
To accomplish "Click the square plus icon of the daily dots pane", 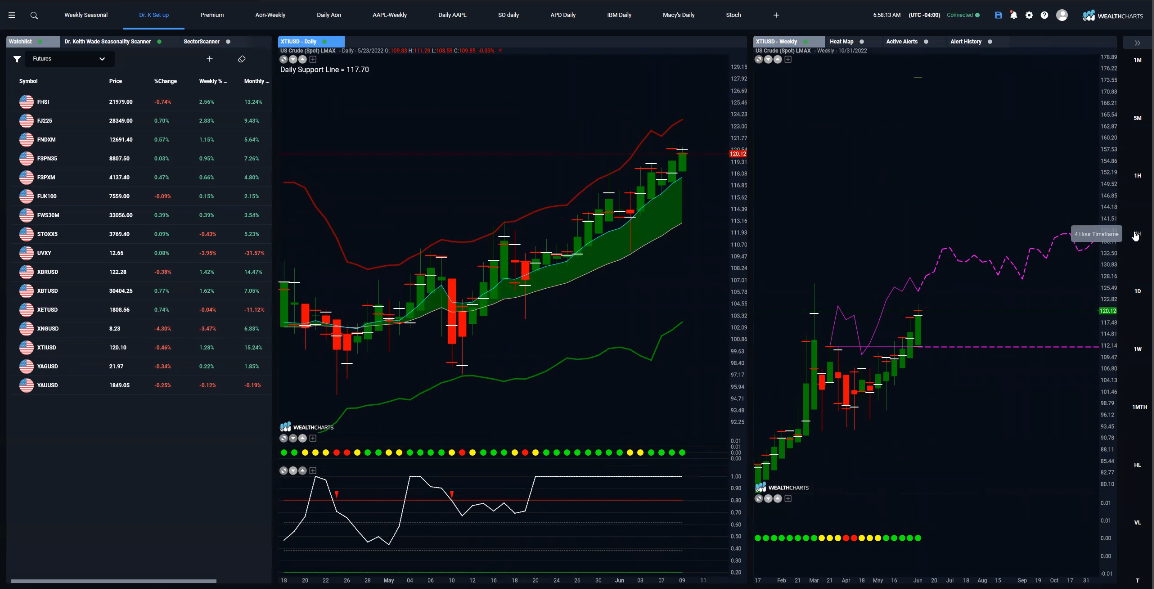I will coord(313,438).
